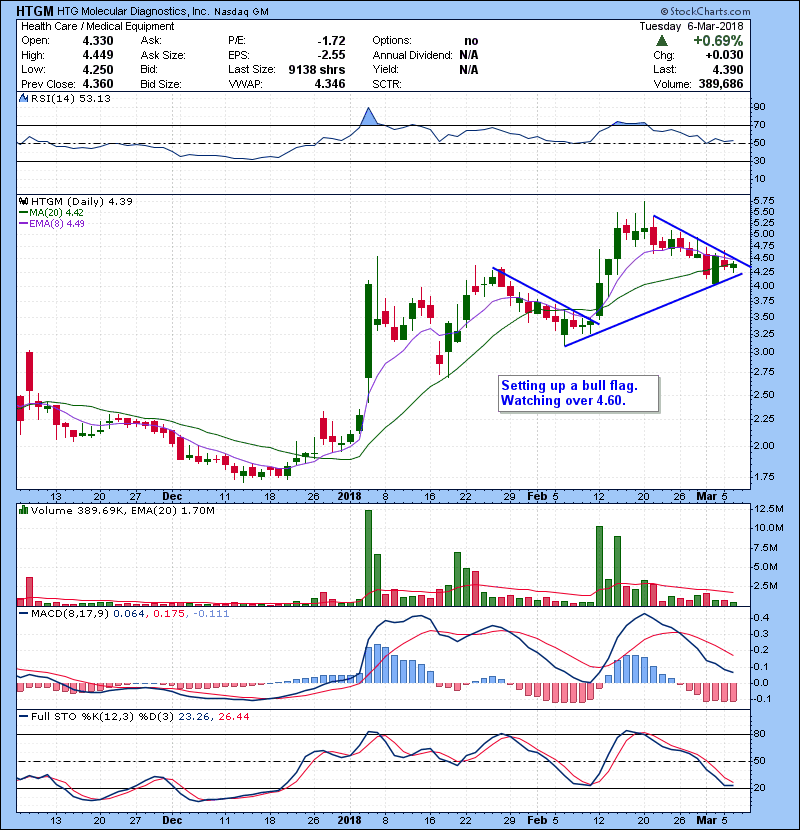The height and width of the screenshot is (830, 800).
Task: Click the RSI panel line-chart icon
Action: 23,98
